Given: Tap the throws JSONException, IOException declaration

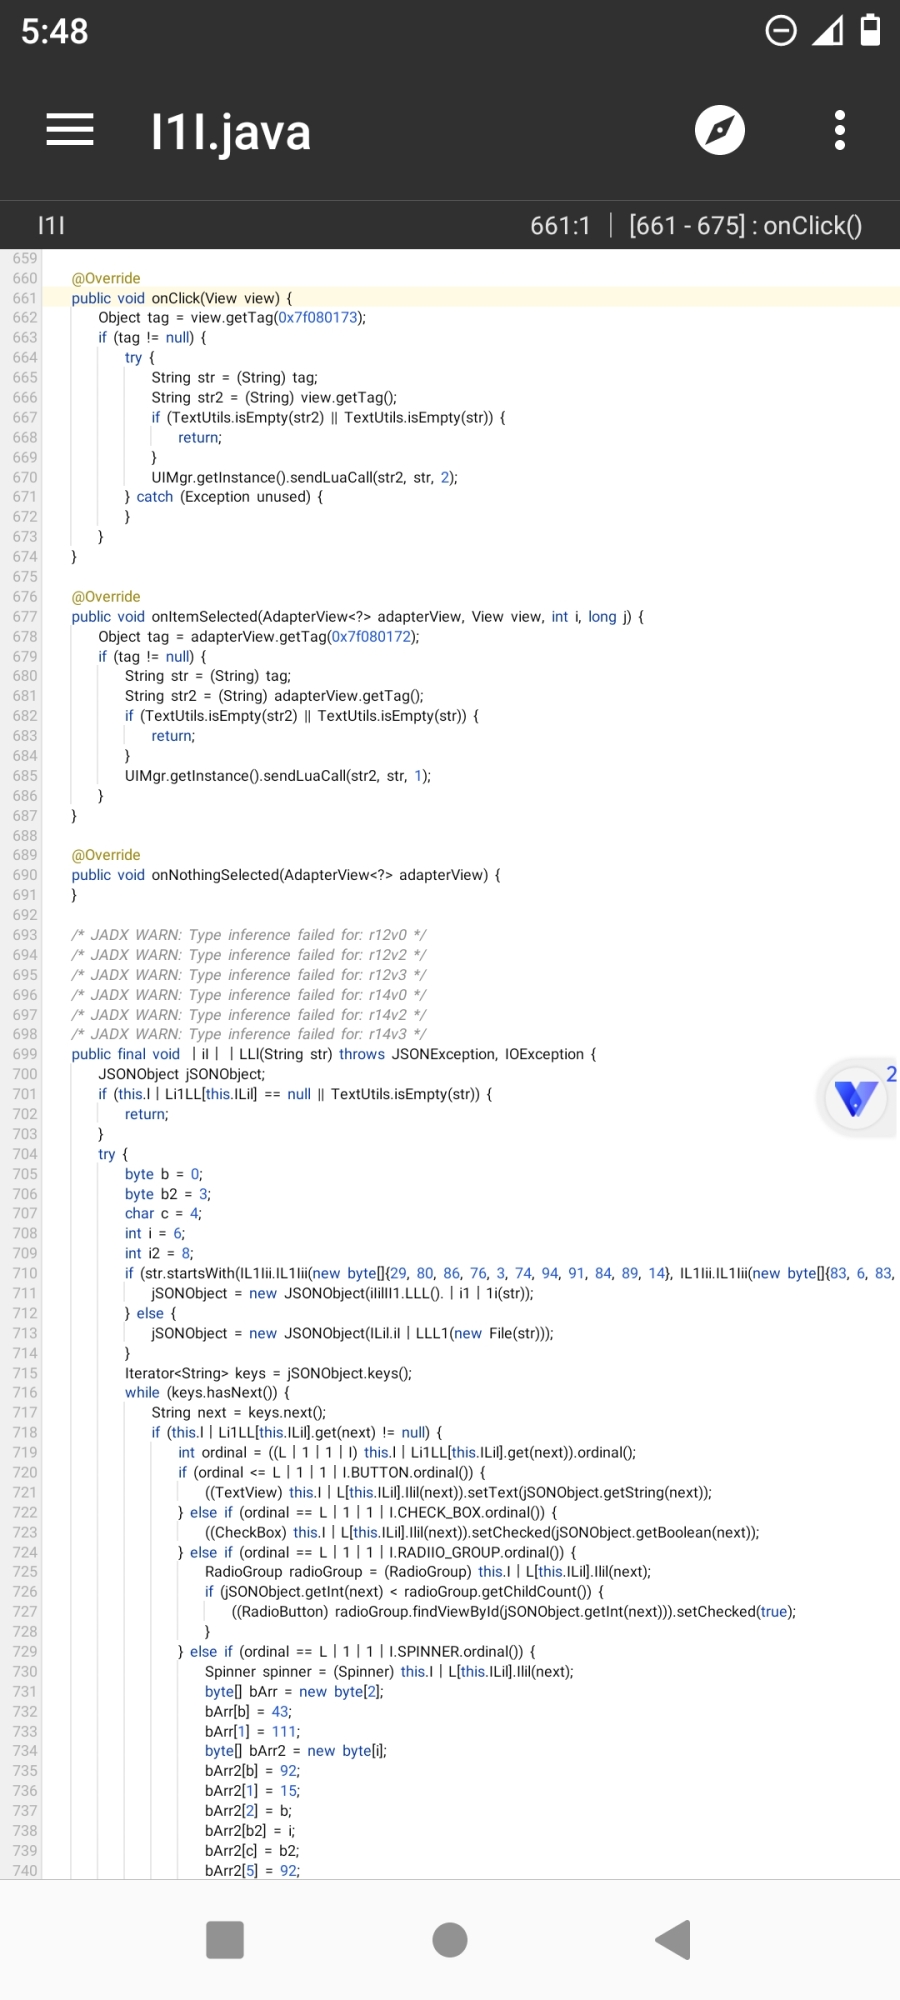Looking at the screenshot, I should point(468,1054).
